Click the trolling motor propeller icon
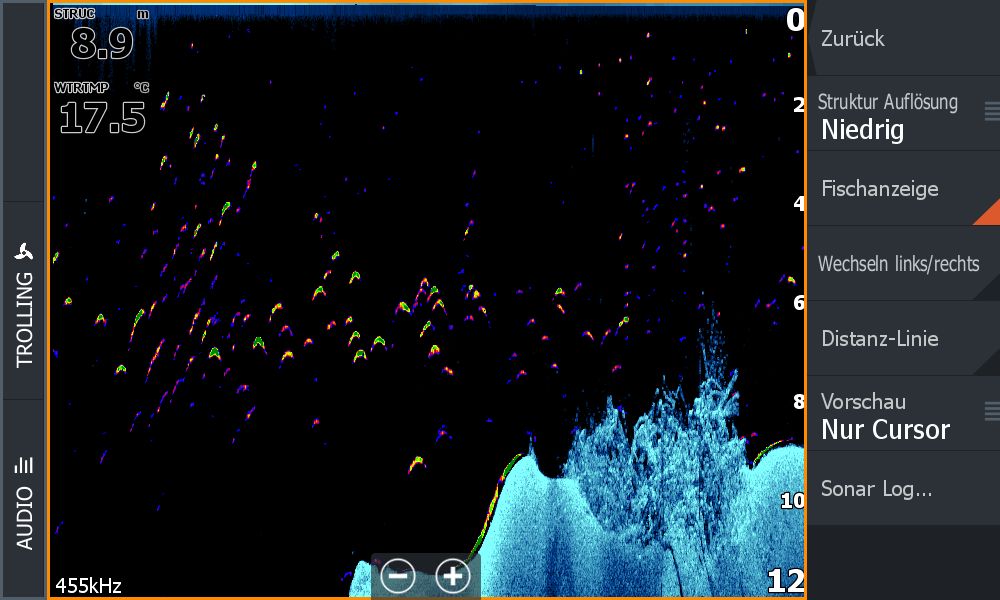The image size is (1000, 600). point(24,251)
